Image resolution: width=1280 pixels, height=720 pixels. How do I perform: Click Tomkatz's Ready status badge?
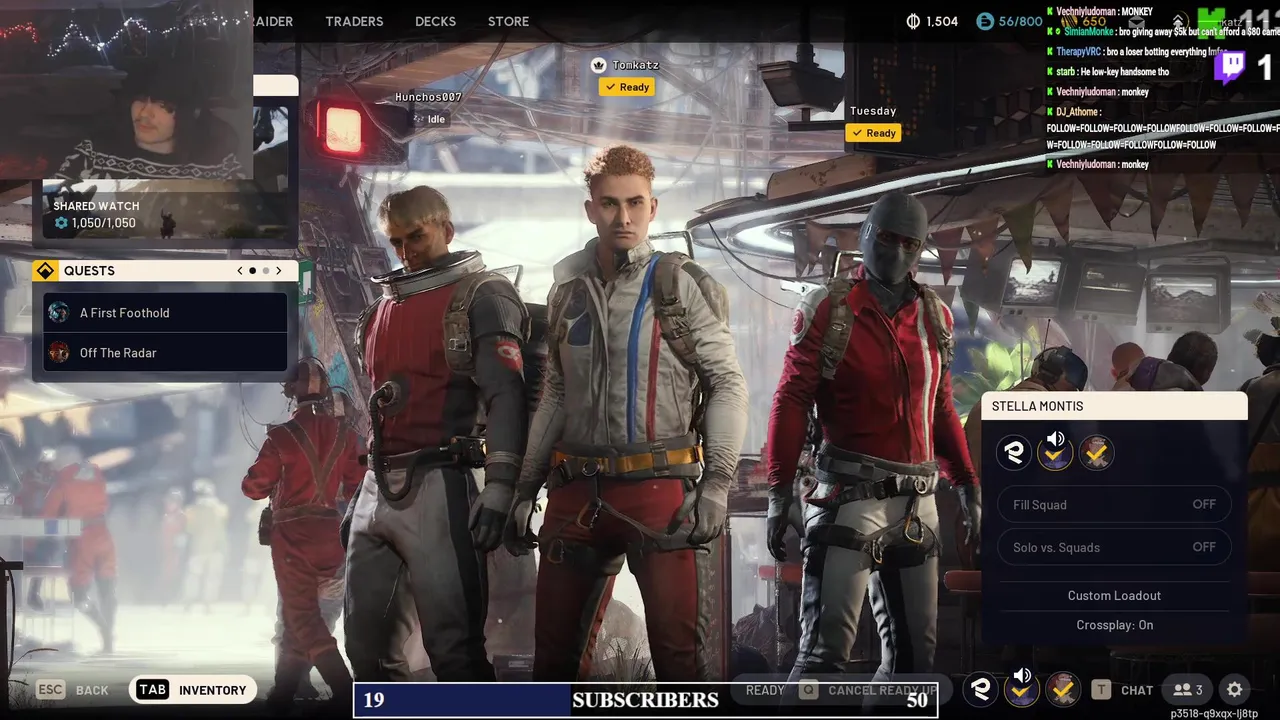pos(627,87)
